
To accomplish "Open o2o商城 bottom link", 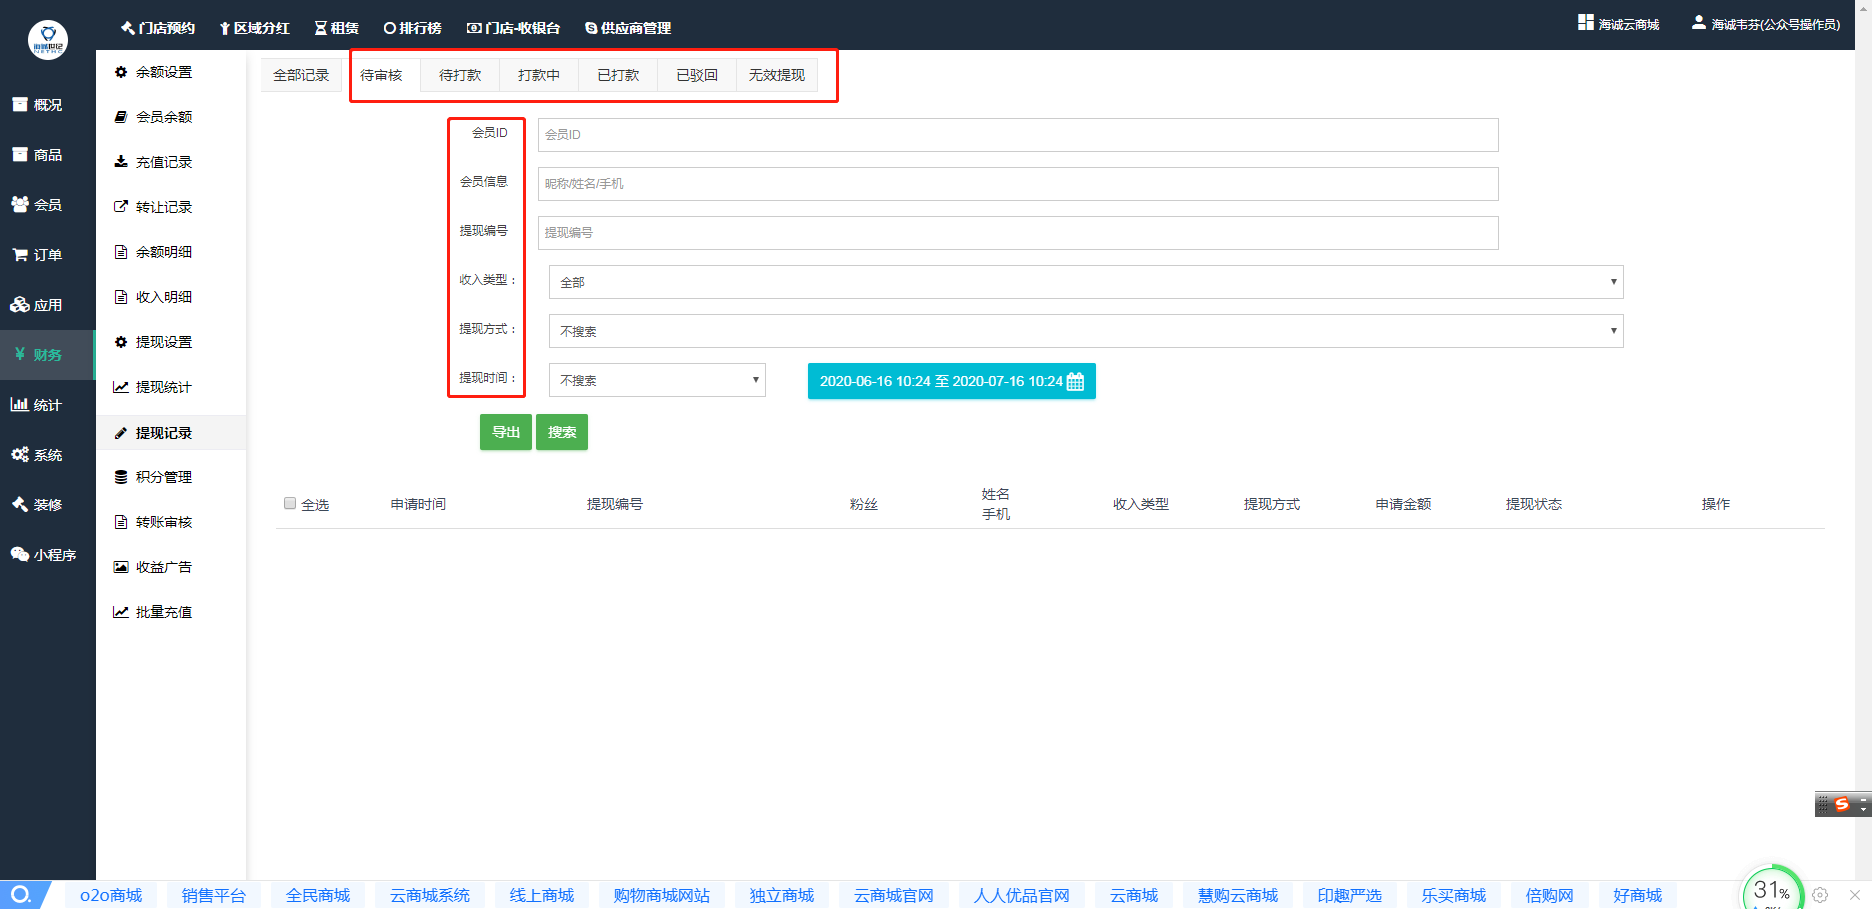I will [111, 895].
